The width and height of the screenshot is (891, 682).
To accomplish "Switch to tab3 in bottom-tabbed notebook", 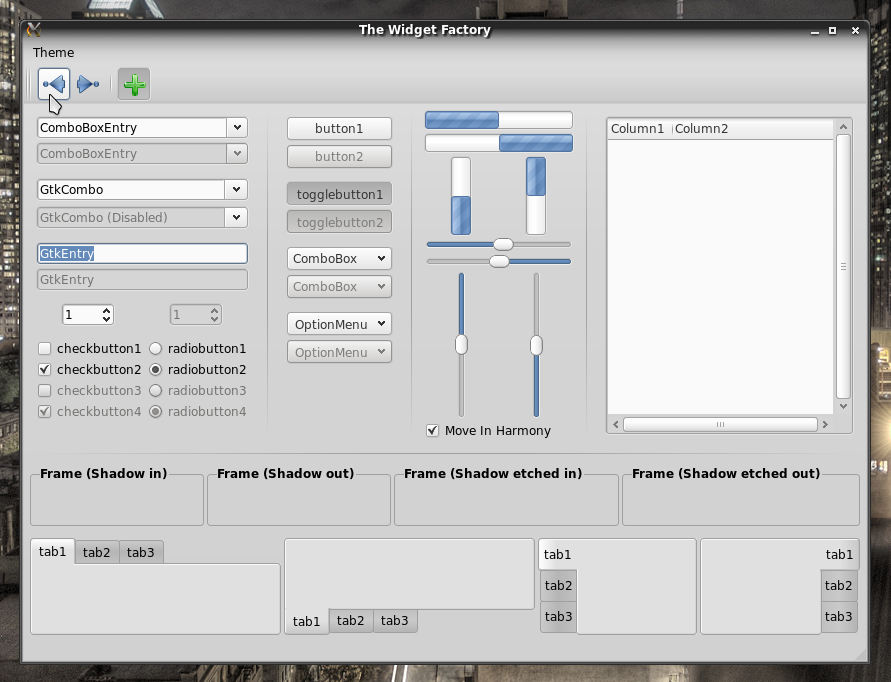I will point(395,621).
